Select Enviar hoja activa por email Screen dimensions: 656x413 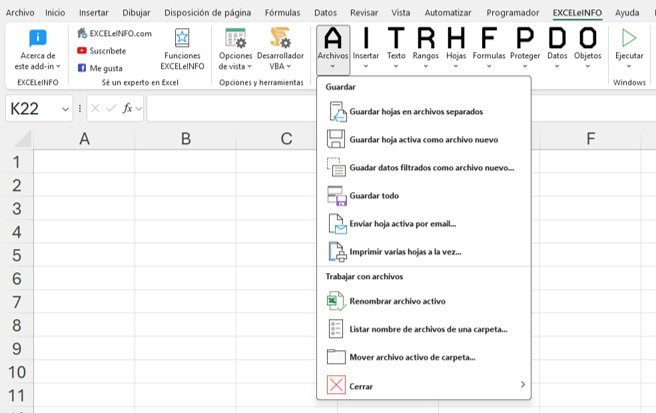pyautogui.click(x=424, y=224)
